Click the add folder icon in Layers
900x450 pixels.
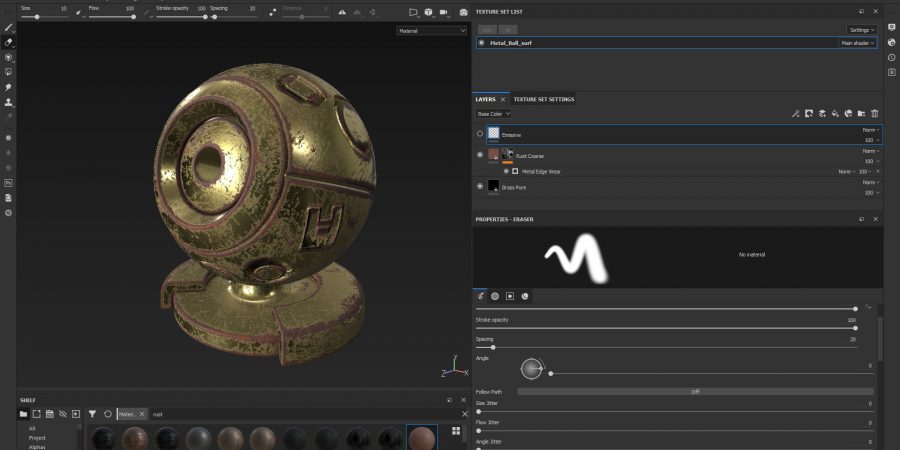860,114
